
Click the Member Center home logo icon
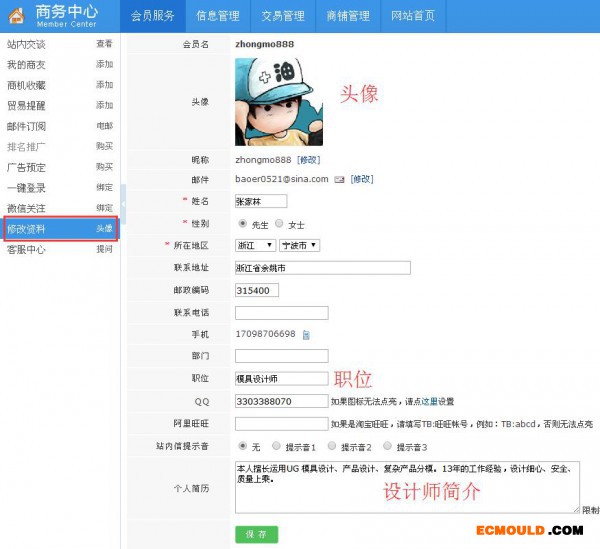click(16, 15)
